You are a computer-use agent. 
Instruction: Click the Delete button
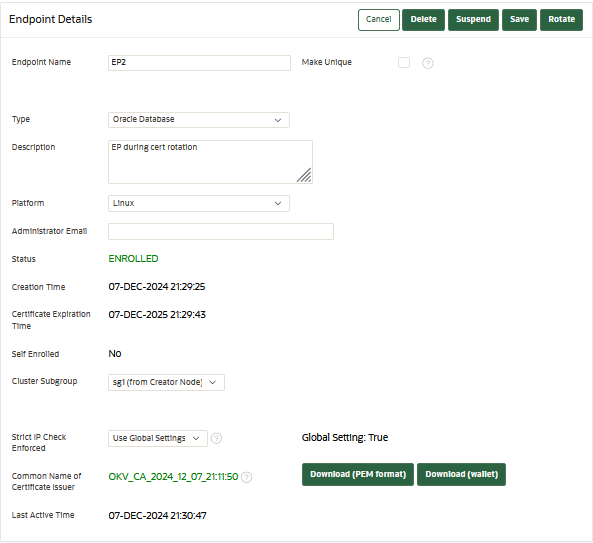click(423, 20)
